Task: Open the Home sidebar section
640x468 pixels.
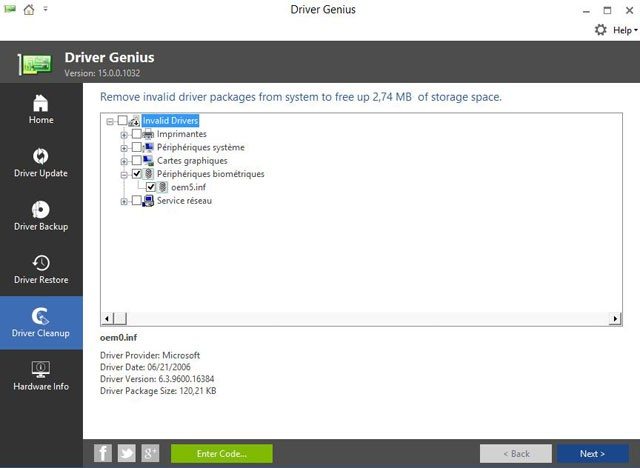Action: (x=41, y=109)
